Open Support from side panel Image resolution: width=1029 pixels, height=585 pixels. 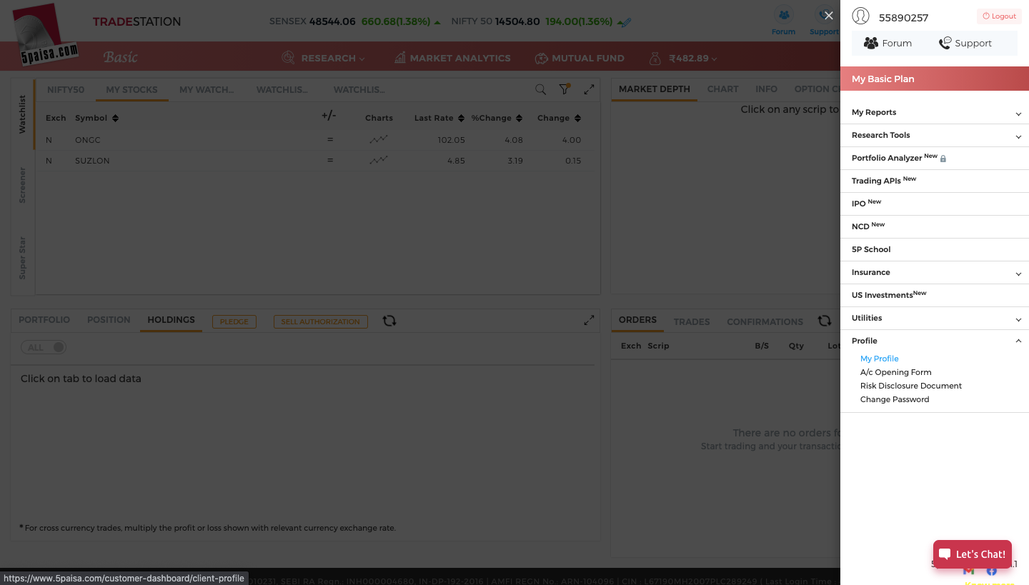click(965, 43)
